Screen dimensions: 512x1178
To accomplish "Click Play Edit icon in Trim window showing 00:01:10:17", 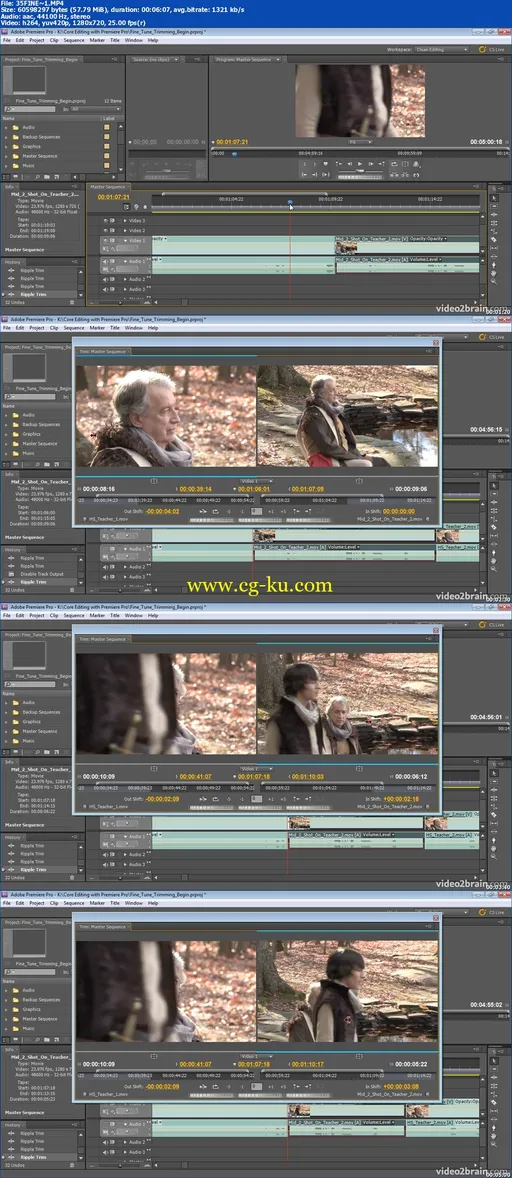I will pyautogui.click(x=202, y=1087).
